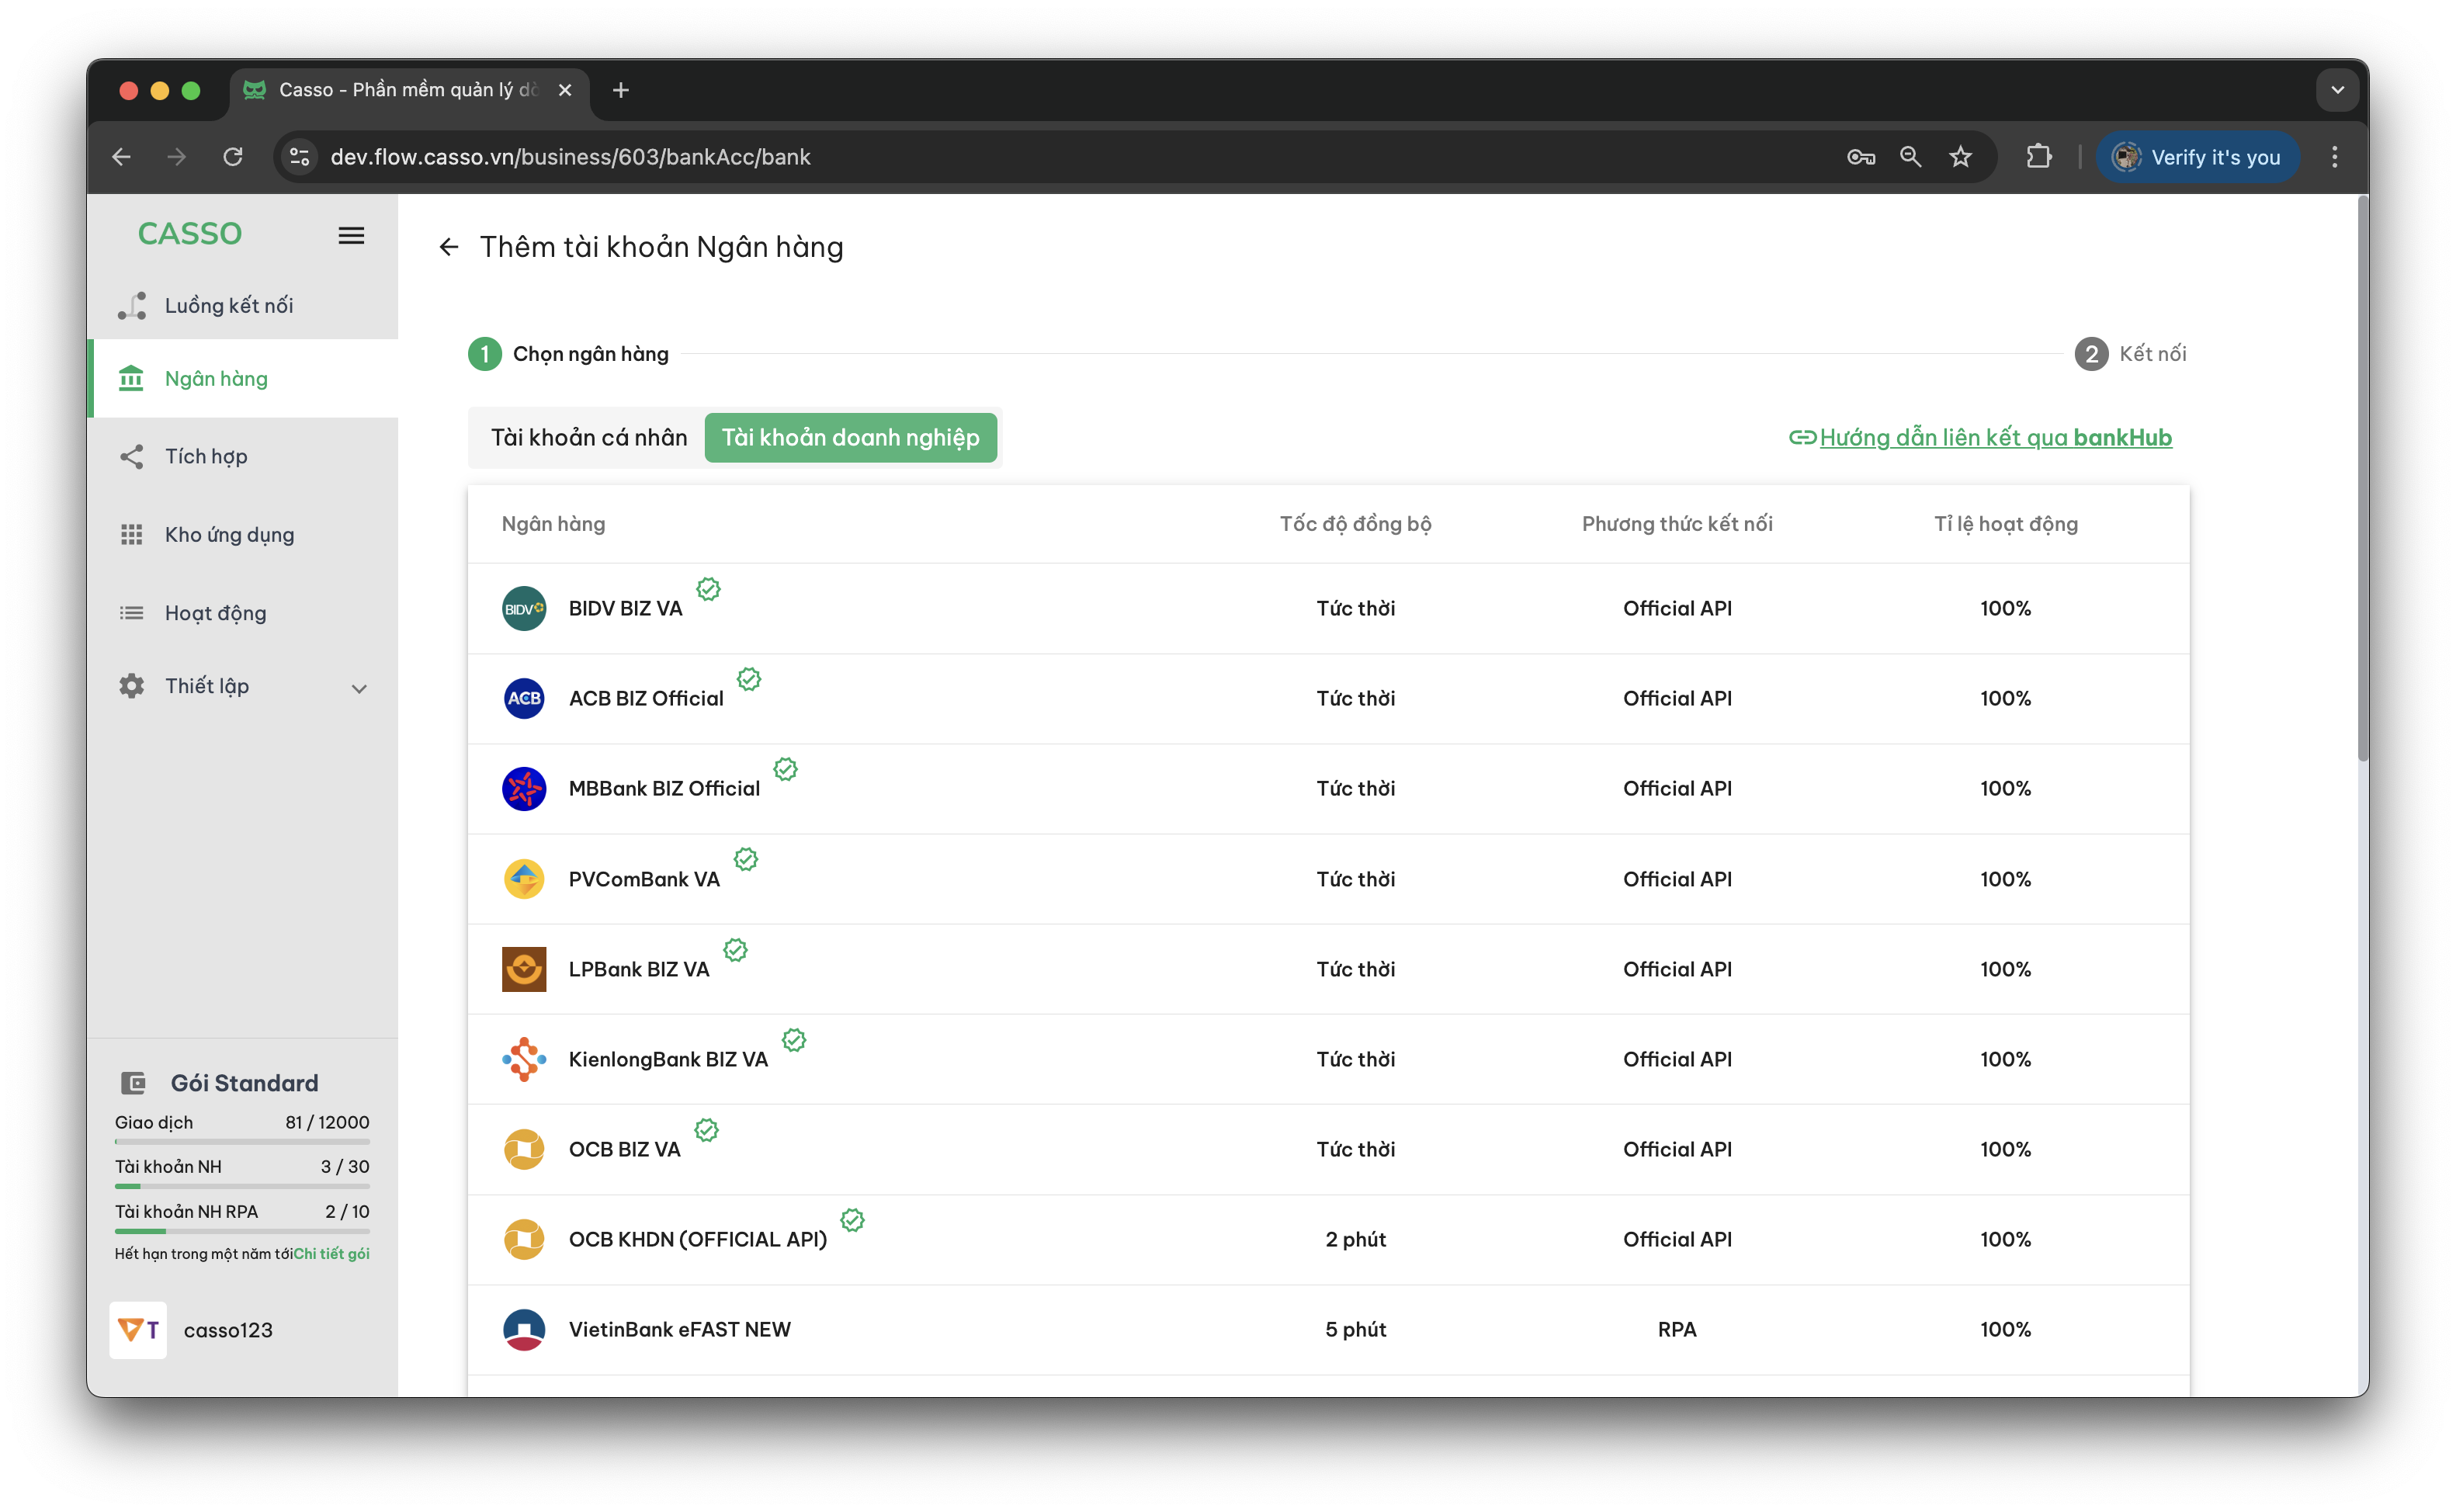Click the Tài khoản NH RPA progress bar
Screen dimensions: 2456x1512
[242, 1231]
